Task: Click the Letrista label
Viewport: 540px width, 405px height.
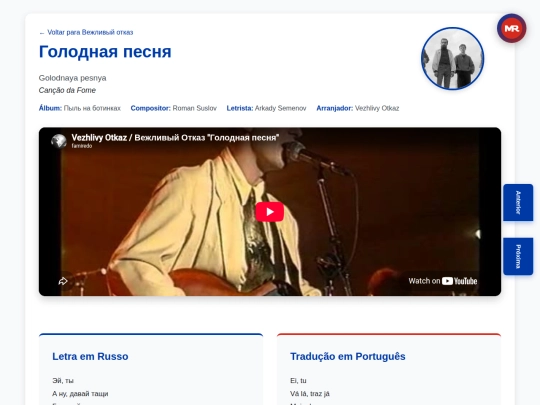Action: pos(240,108)
